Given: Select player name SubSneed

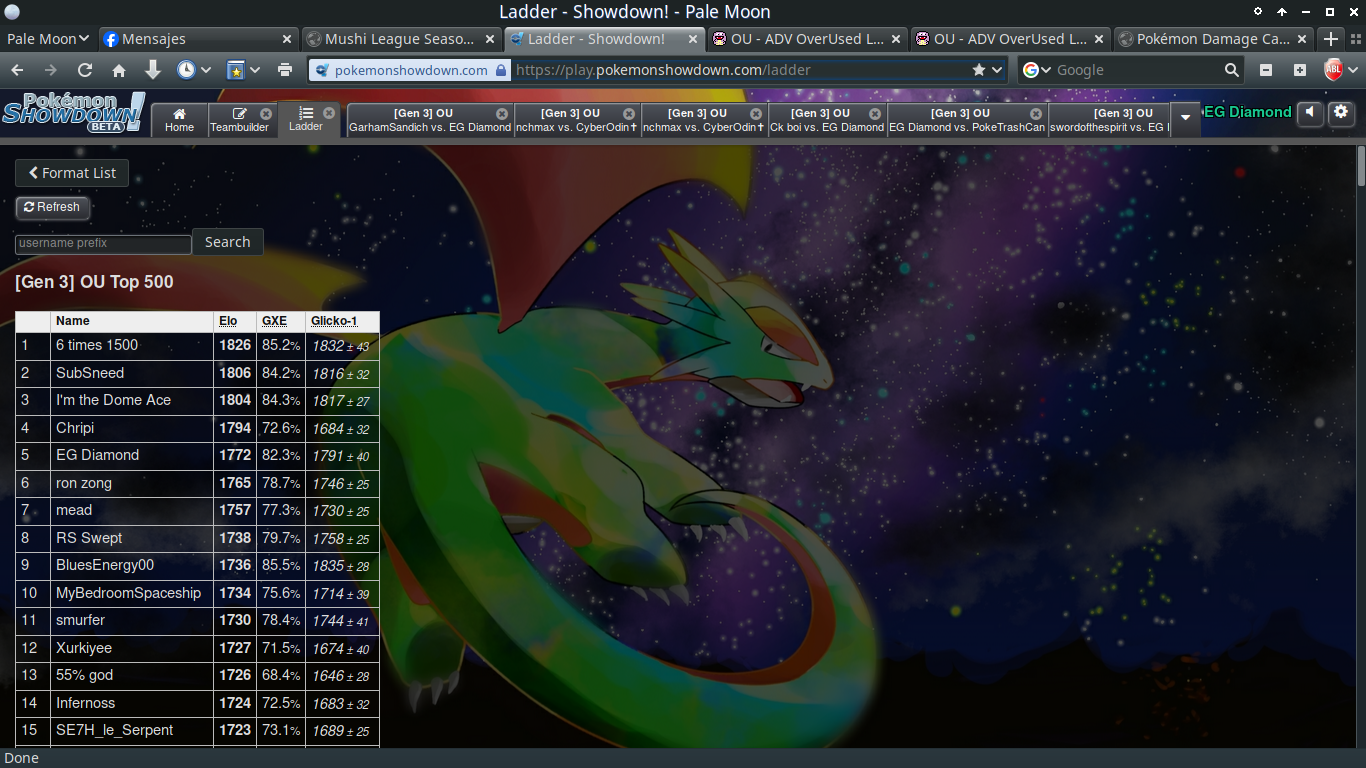Looking at the screenshot, I should click(90, 373).
